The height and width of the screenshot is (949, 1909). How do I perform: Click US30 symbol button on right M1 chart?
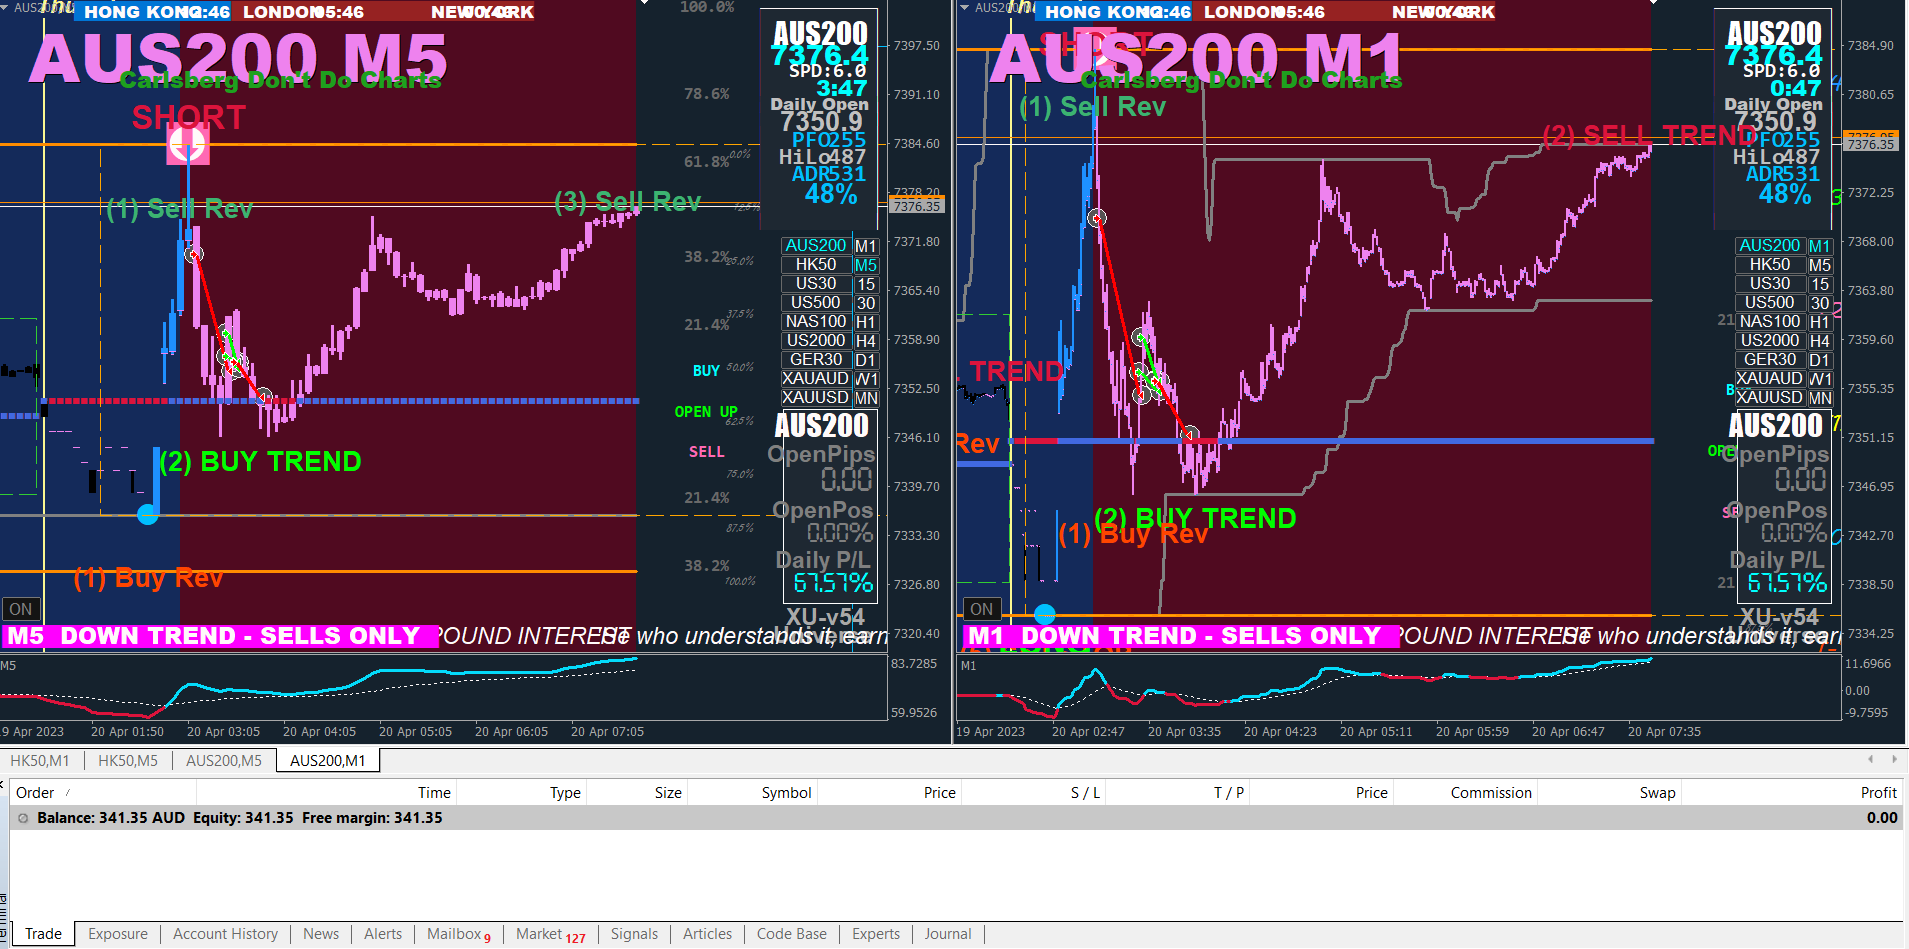click(1770, 284)
